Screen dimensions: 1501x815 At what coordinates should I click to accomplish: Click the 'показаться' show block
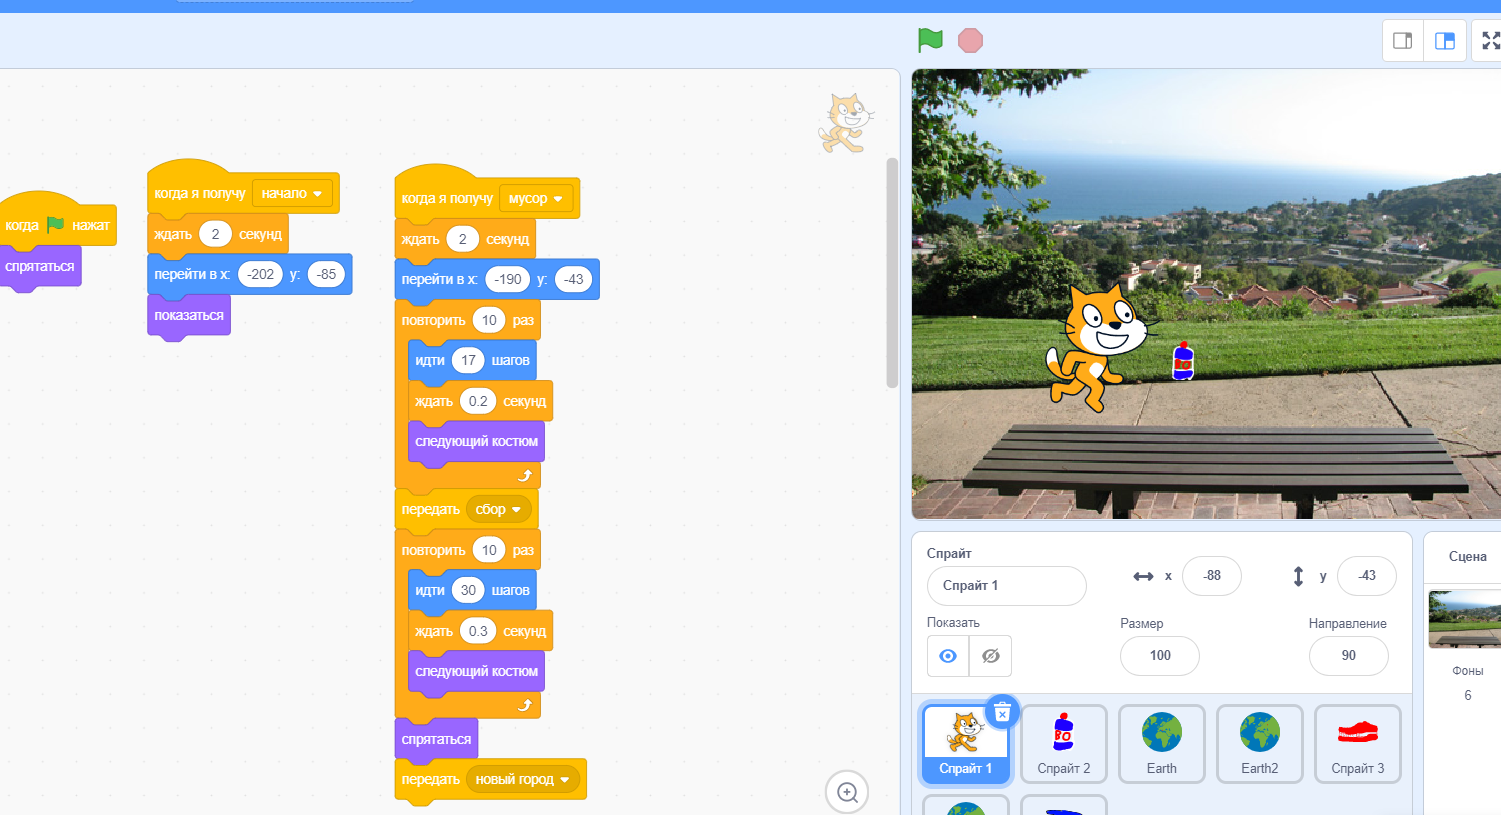tap(189, 316)
